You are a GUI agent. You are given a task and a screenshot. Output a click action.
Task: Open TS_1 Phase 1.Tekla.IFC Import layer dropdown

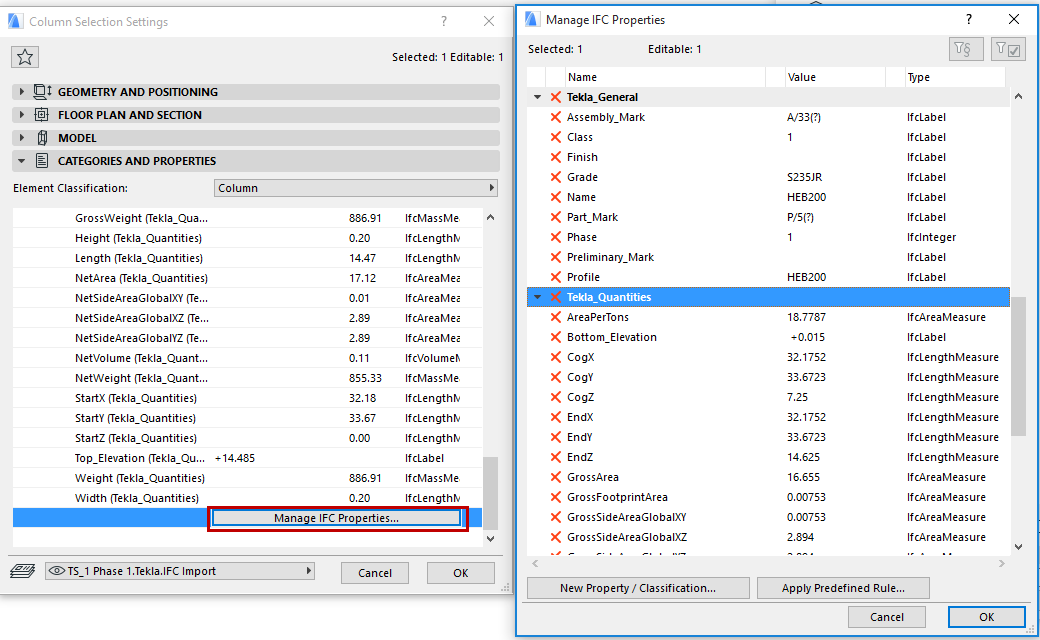tap(179, 571)
